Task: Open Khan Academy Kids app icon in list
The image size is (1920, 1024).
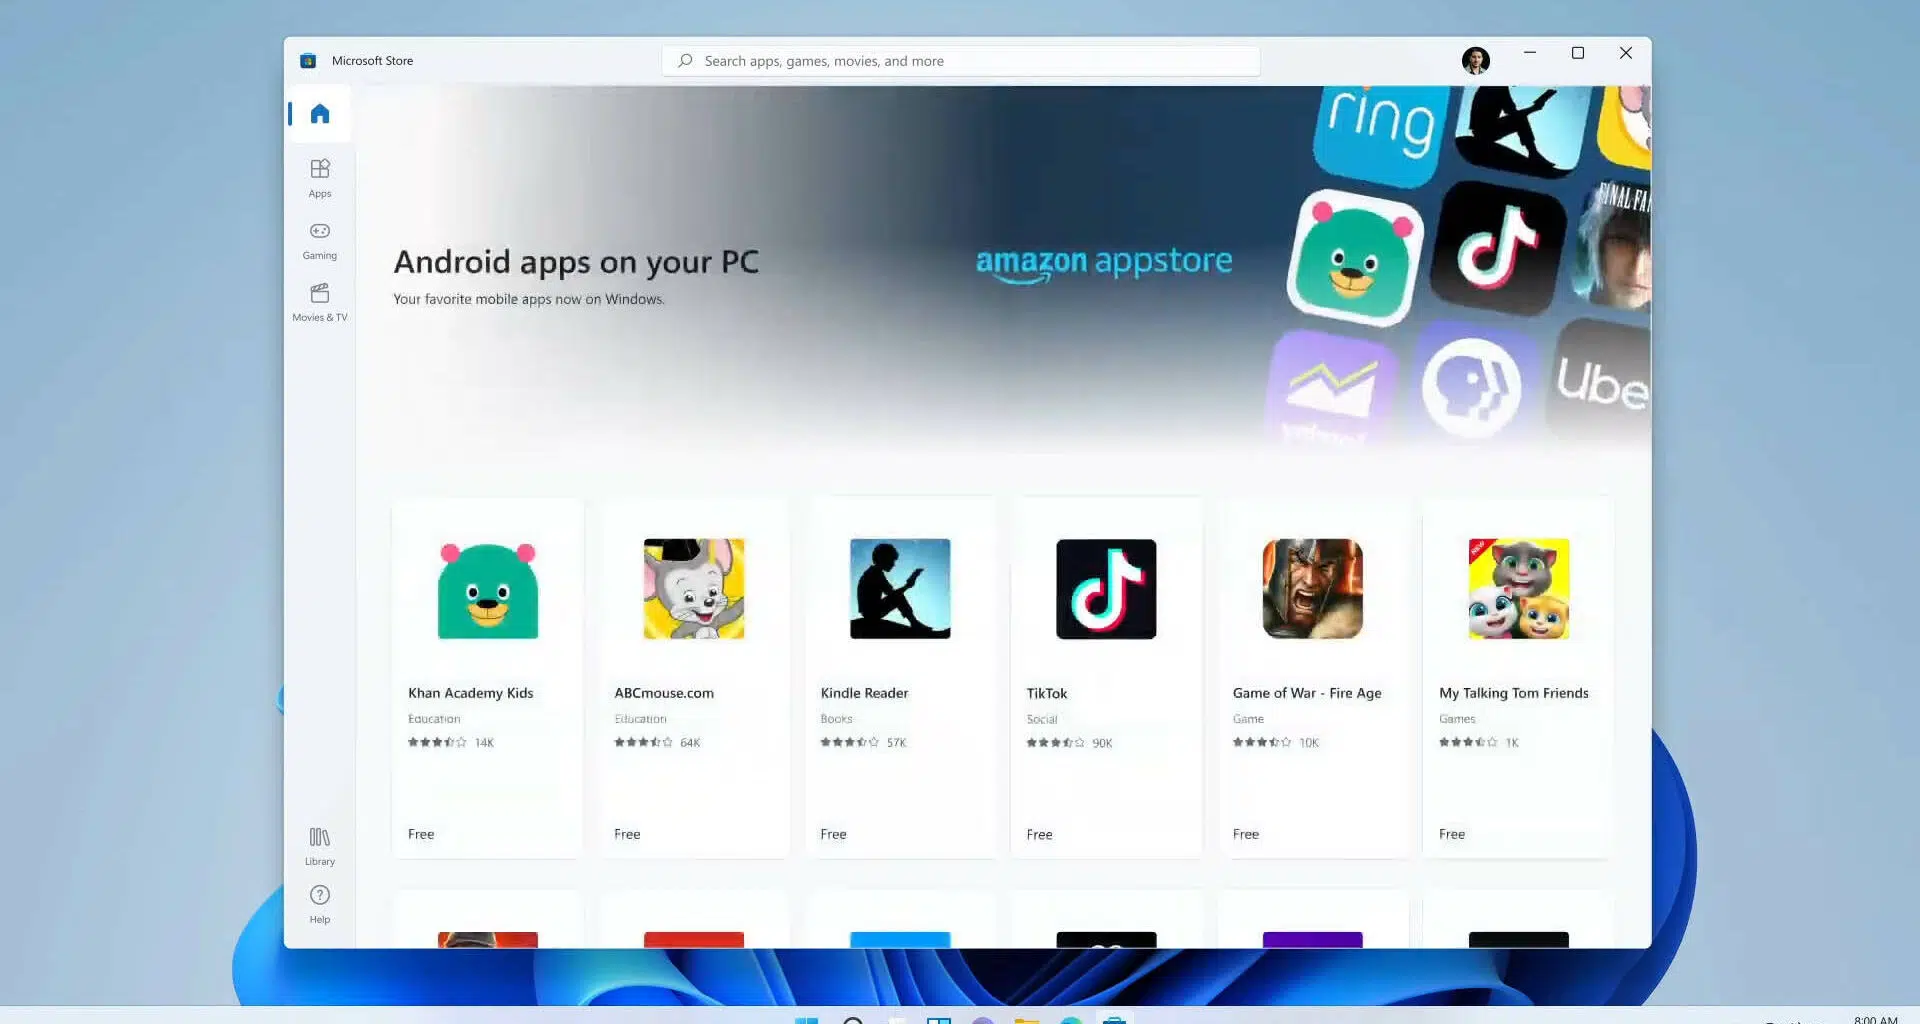Action: 488,589
